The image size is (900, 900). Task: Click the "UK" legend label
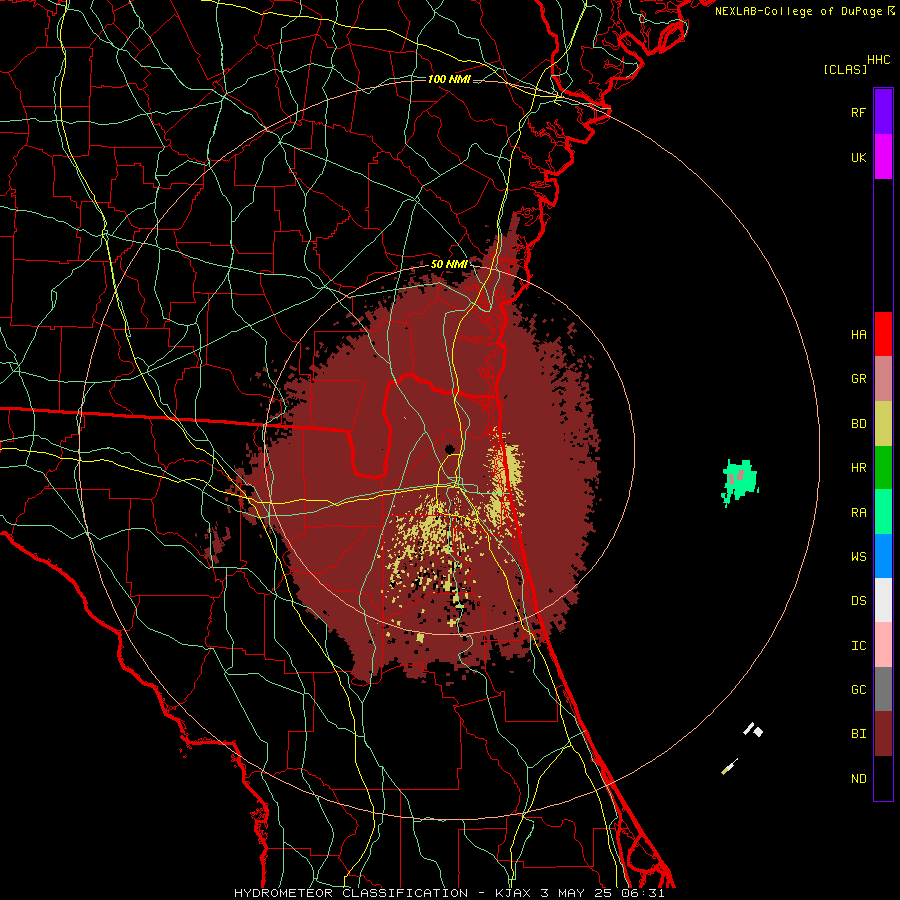coord(858,158)
